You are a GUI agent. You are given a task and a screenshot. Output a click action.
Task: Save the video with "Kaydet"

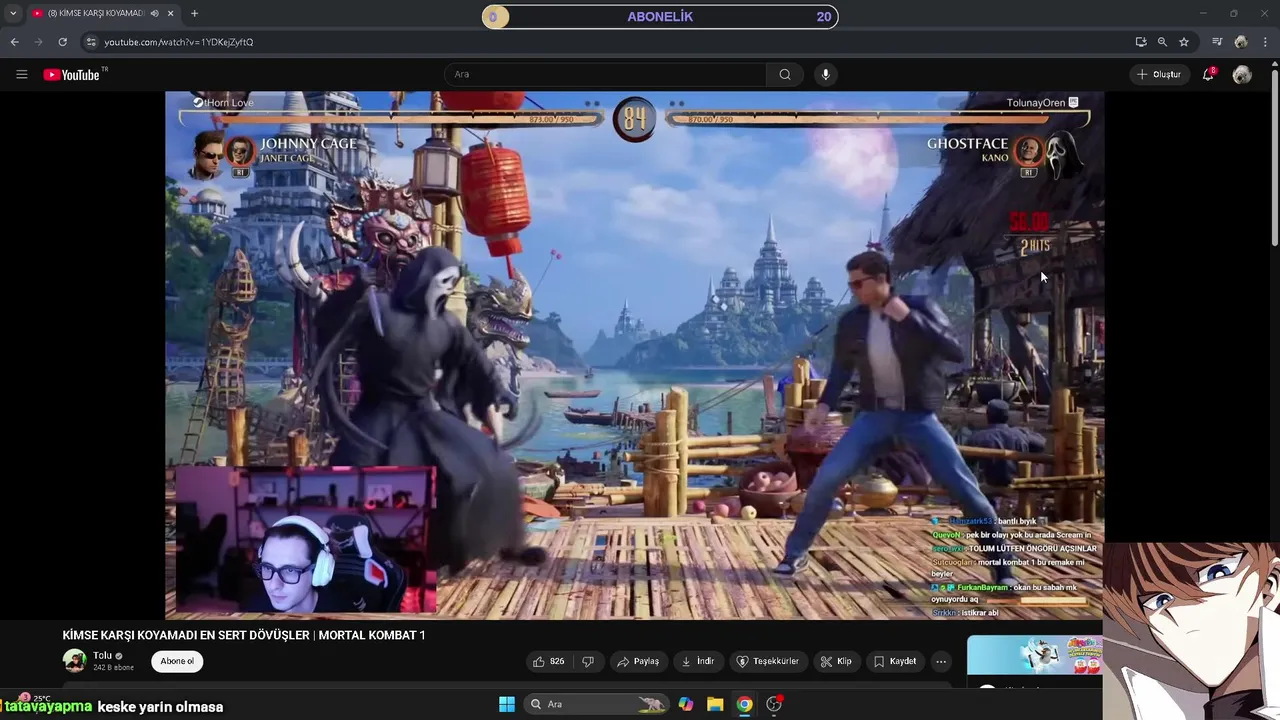[x=895, y=661]
